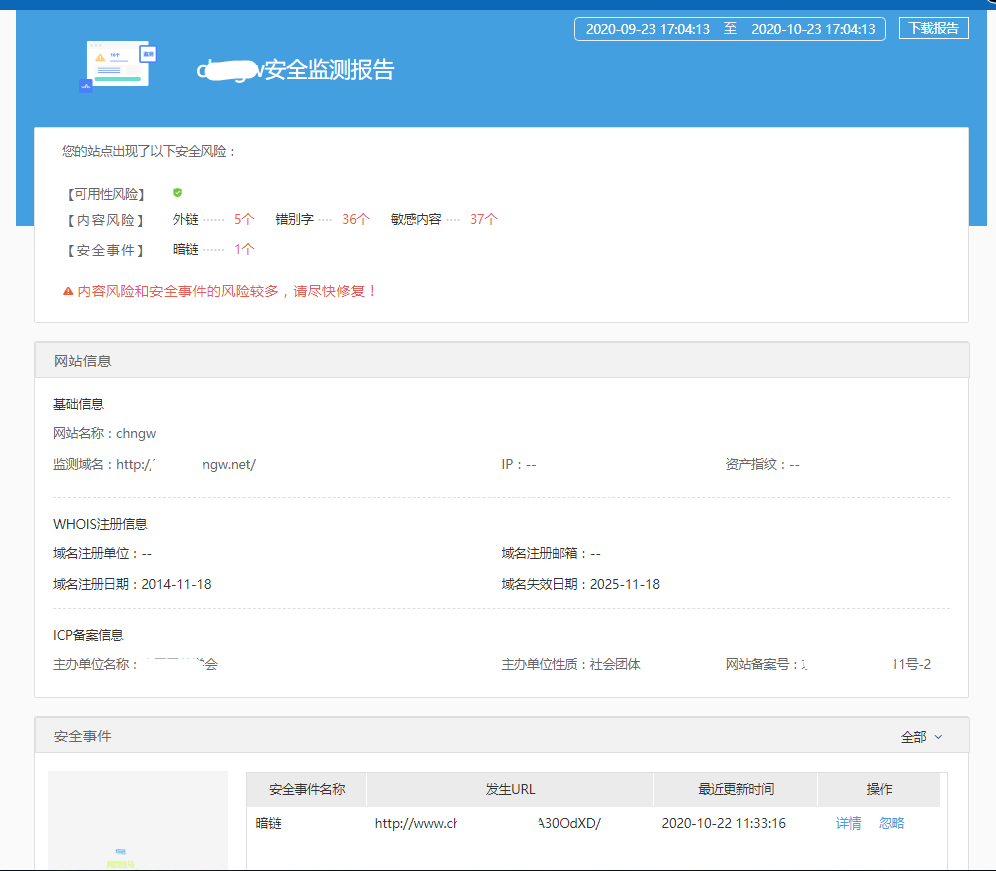Screen dimensions: 996x871
Task: Click the 域名注册日期：2014-11-18 text
Action: [x=132, y=584]
